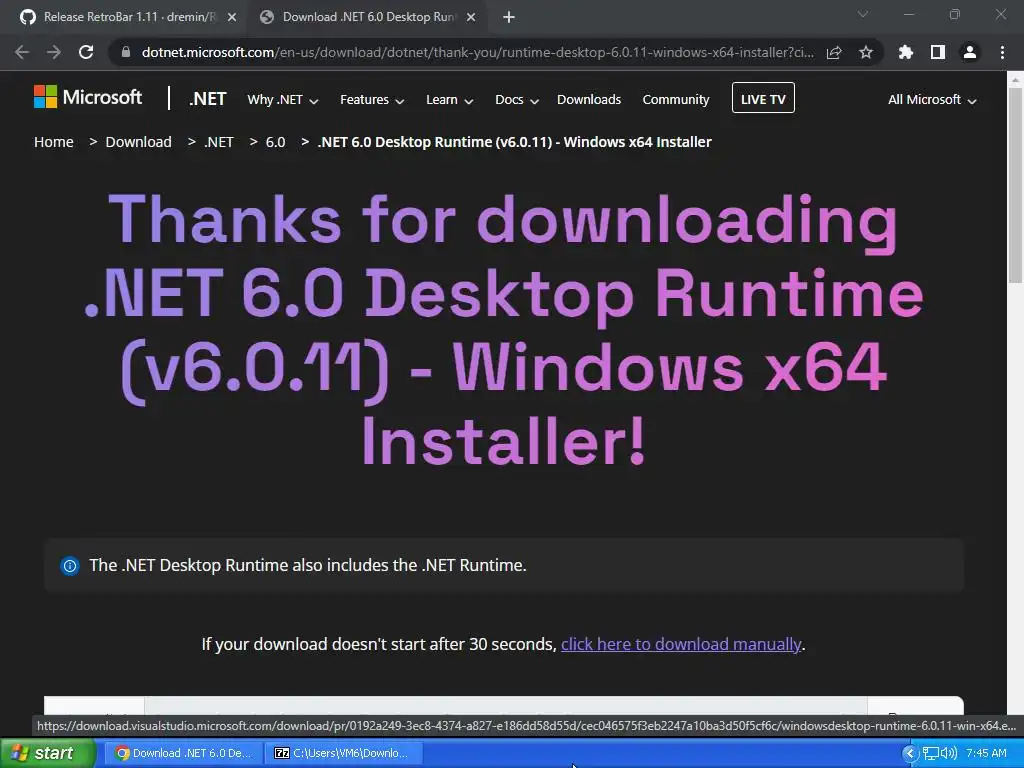The width and height of the screenshot is (1024, 768).
Task: Open the Chrome three-dot menu
Action: 1002,52
